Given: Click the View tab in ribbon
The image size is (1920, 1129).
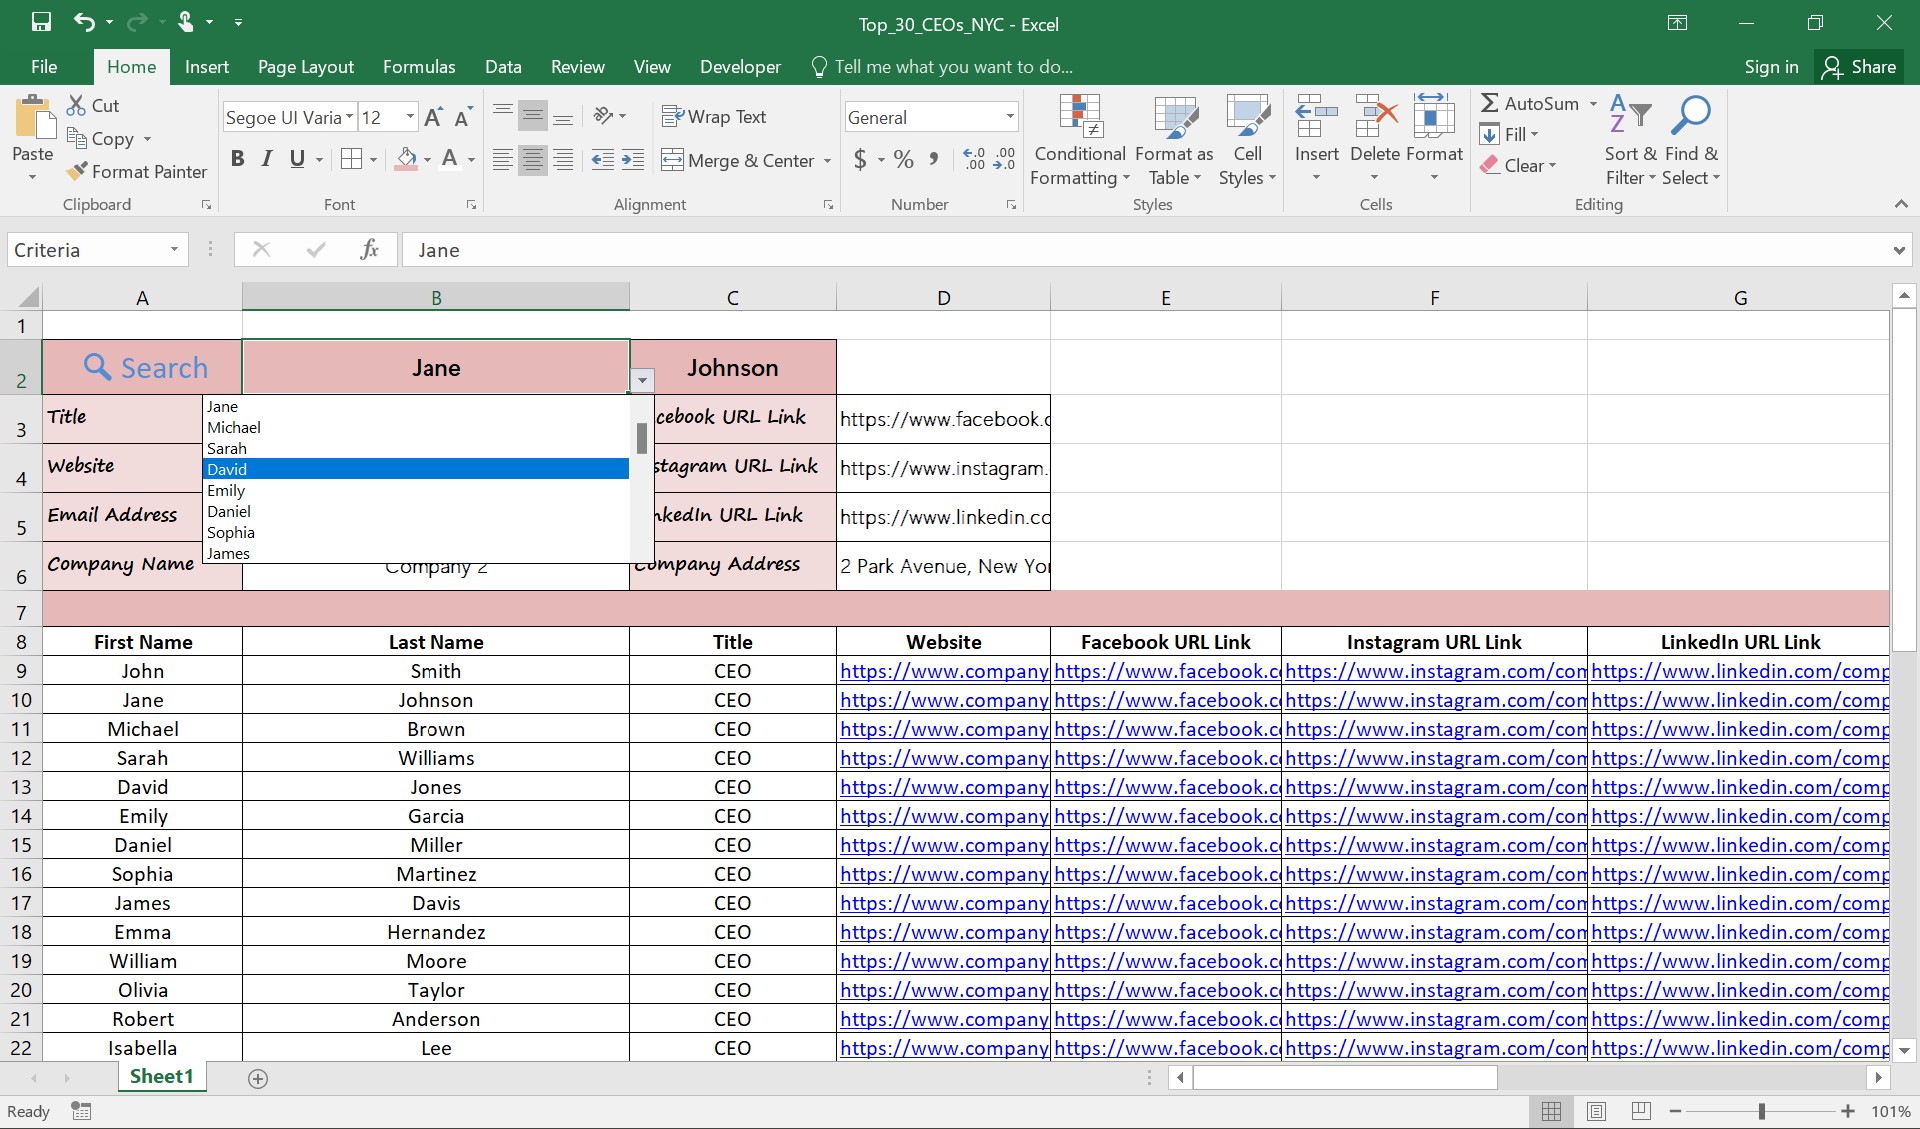Looking at the screenshot, I should point(648,65).
